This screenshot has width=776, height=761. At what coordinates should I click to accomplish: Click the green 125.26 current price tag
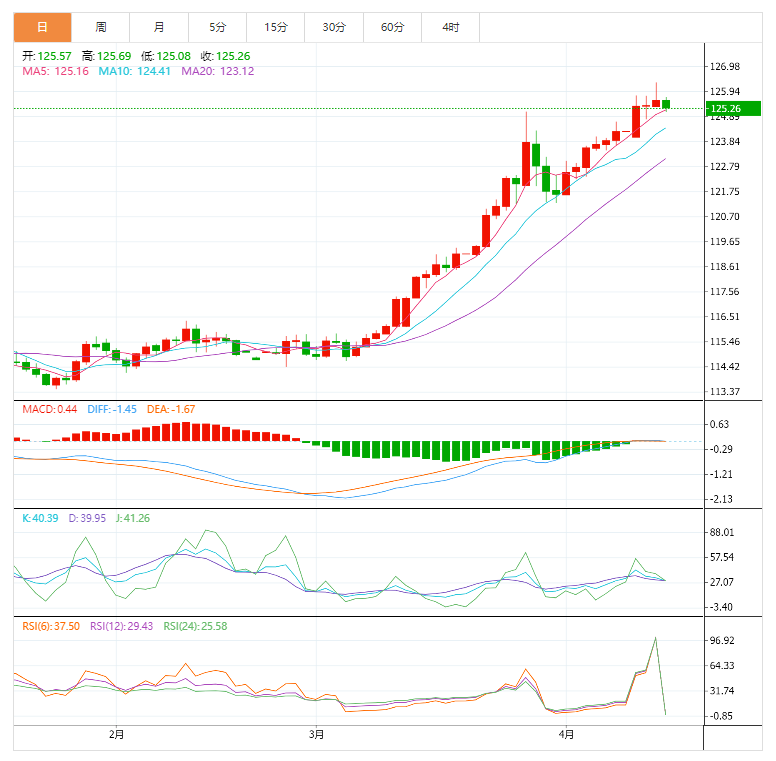coord(733,108)
